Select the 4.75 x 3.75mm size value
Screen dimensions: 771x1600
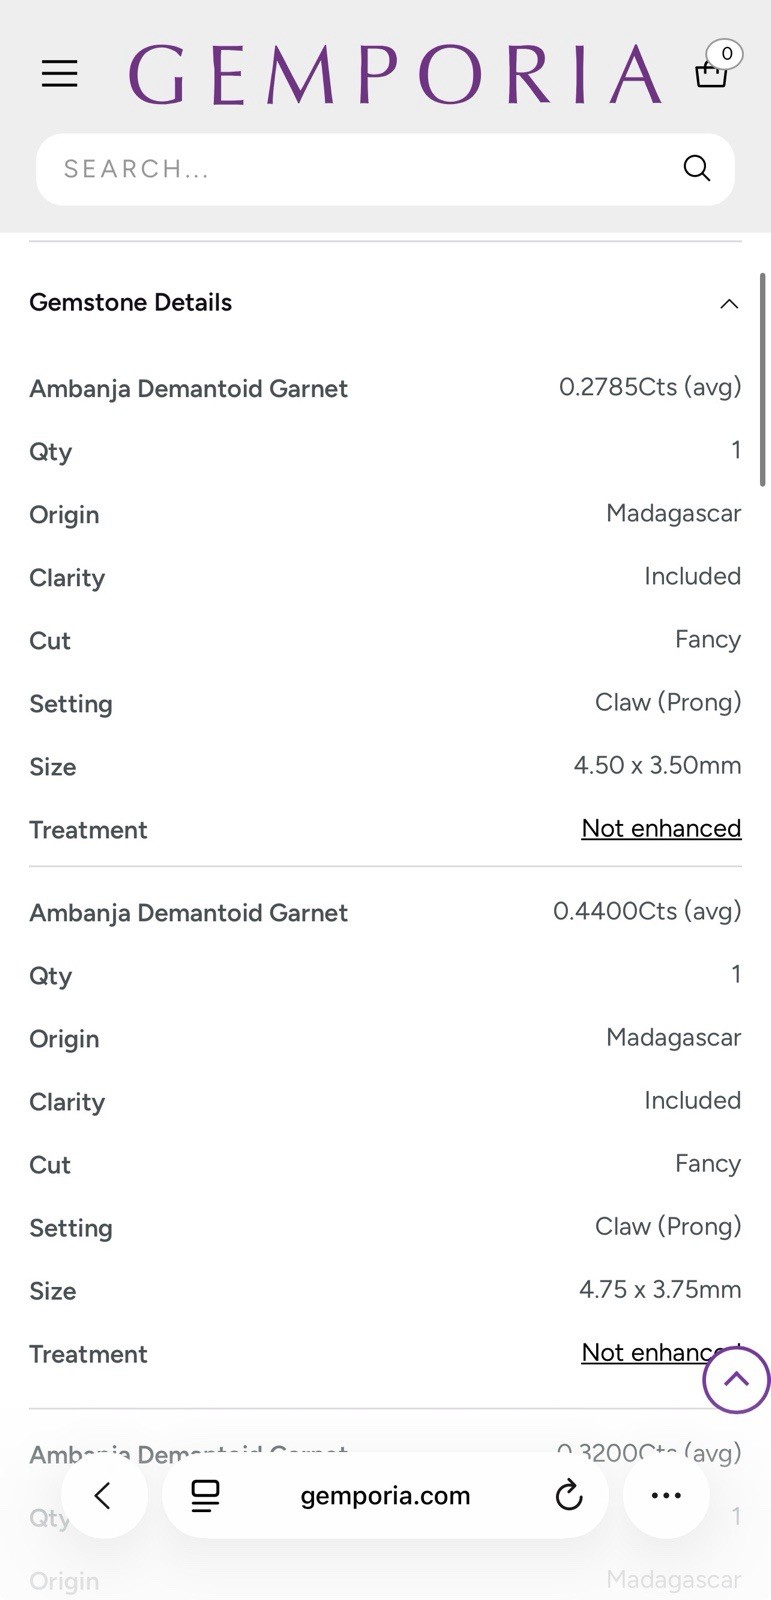pyautogui.click(x=660, y=1289)
